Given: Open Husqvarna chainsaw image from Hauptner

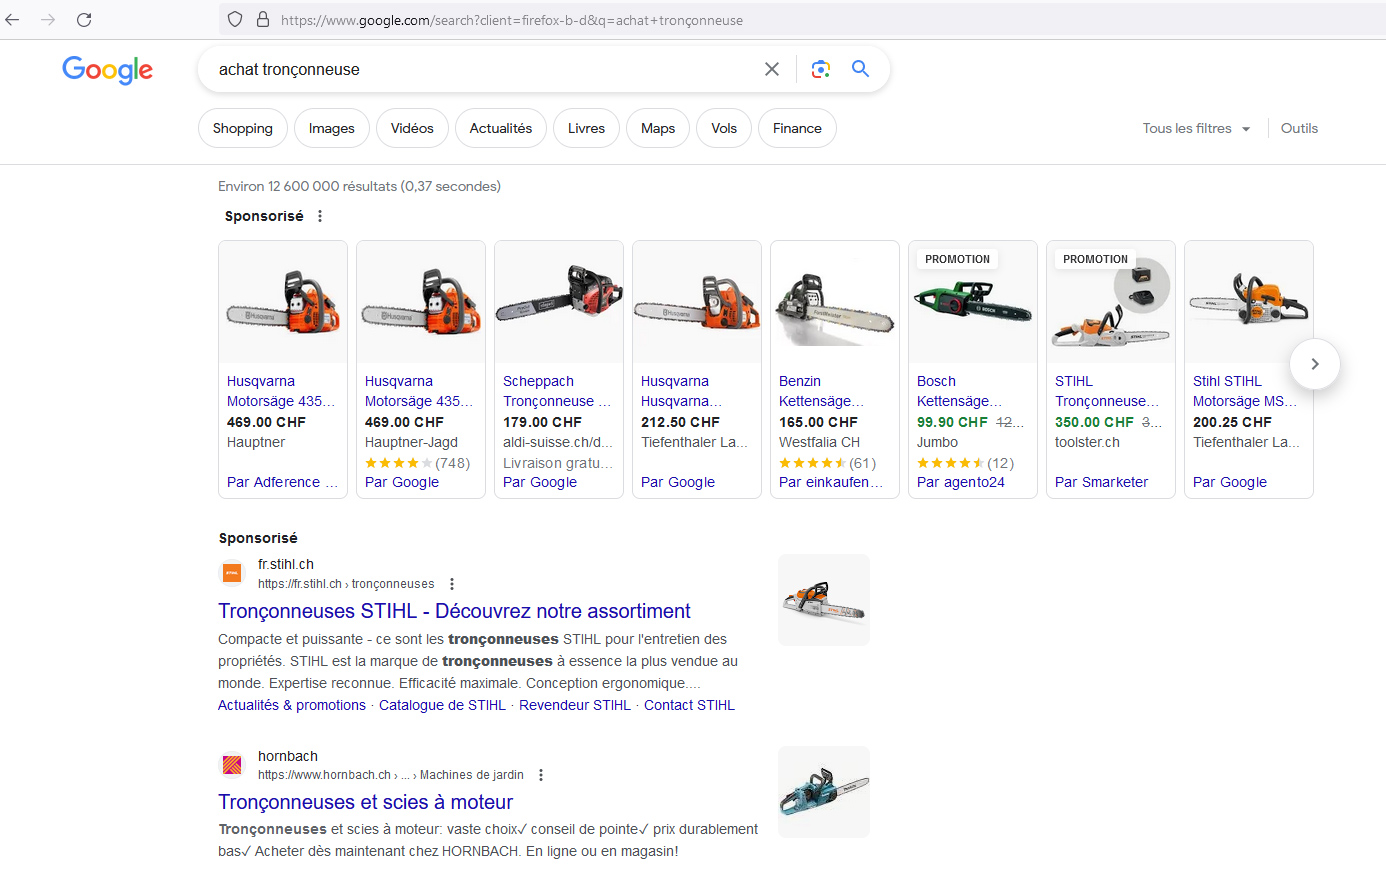Looking at the screenshot, I should 283,302.
